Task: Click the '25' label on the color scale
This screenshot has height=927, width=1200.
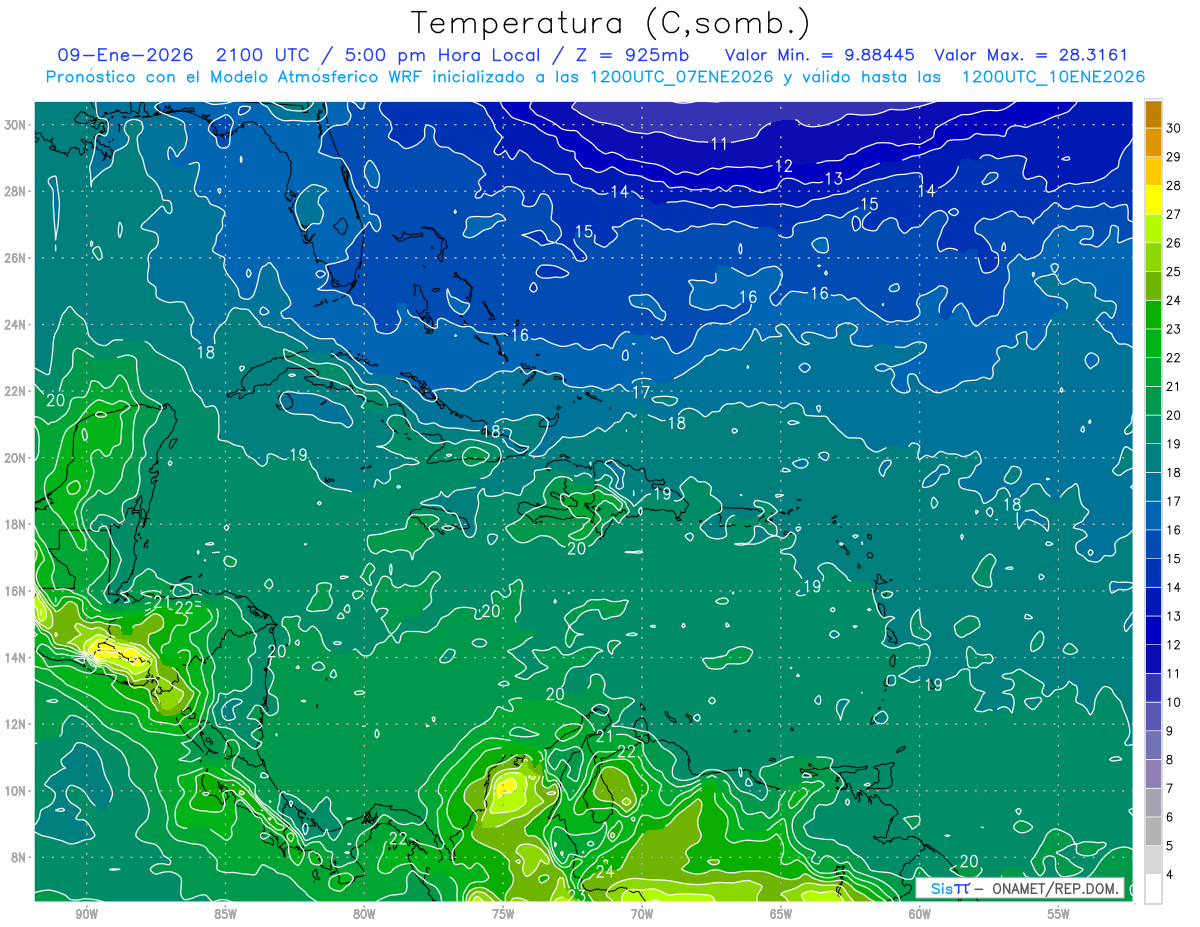Action: coord(1174,271)
